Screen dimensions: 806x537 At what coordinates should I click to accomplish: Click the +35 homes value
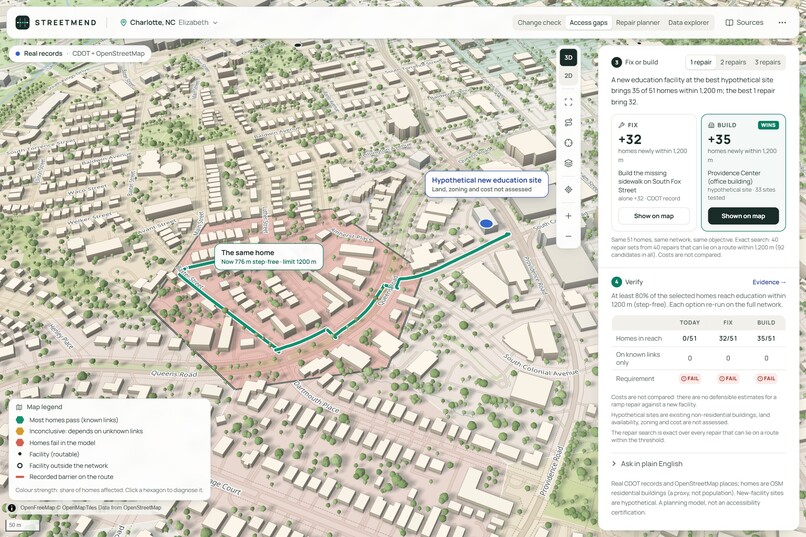[719, 139]
